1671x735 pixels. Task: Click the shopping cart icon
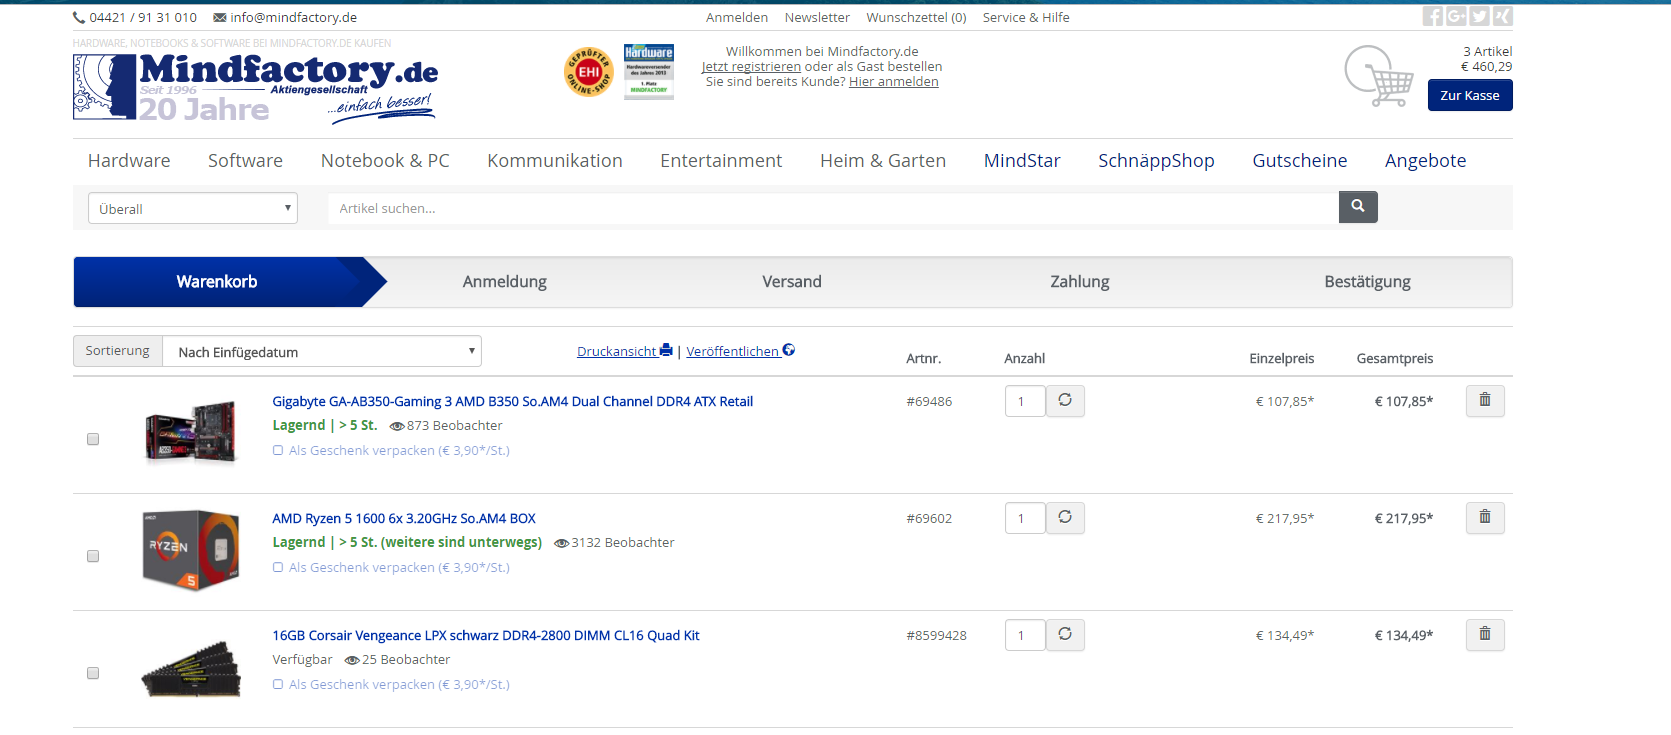(x=1379, y=76)
